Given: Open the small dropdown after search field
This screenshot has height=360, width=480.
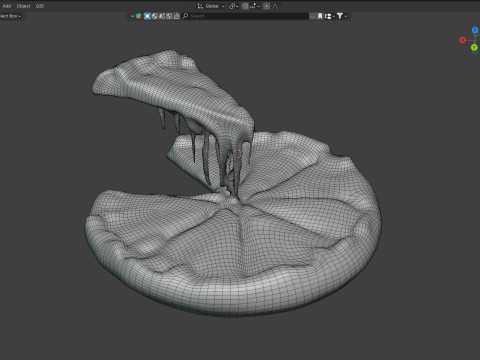Looking at the screenshot, I should pyautogui.click(x=312, y=16).
